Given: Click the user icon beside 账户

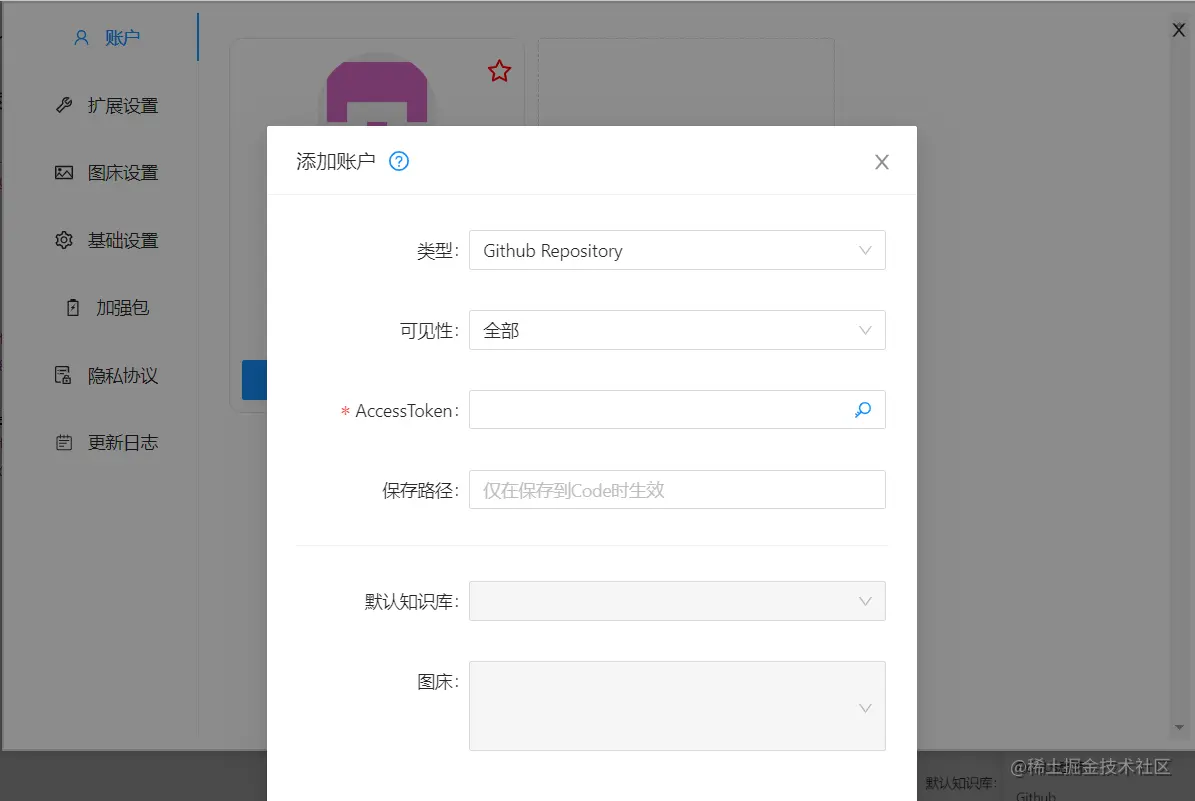Looking at the screenshot, I should point(82,37).
